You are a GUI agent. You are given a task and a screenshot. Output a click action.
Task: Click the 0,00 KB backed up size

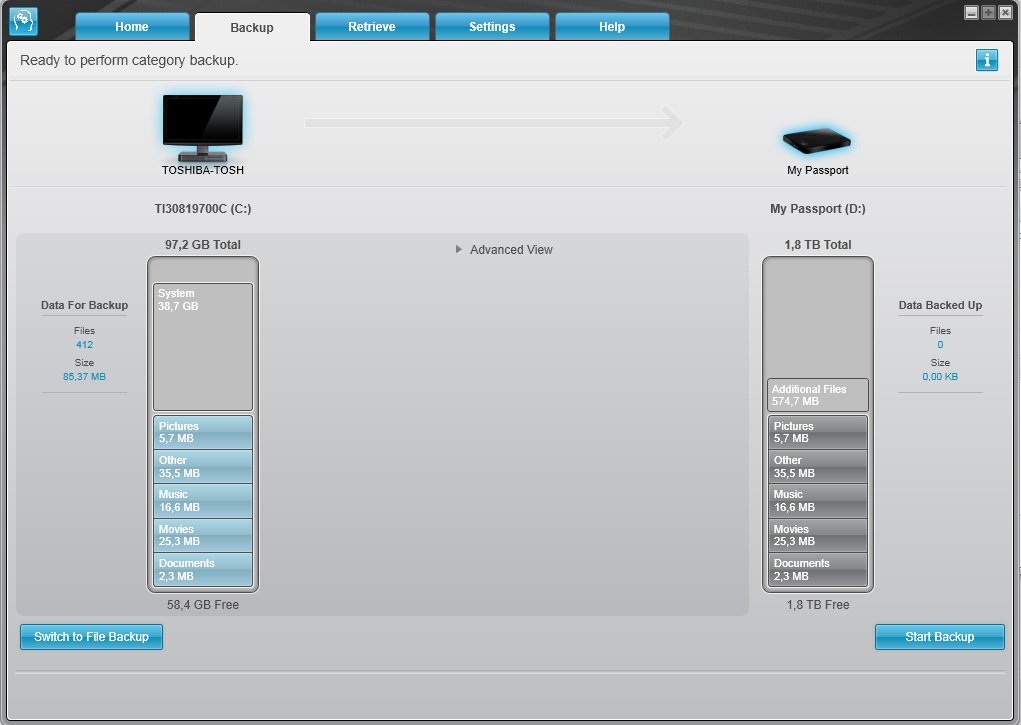pyautogui.click(x=940, y=377)
